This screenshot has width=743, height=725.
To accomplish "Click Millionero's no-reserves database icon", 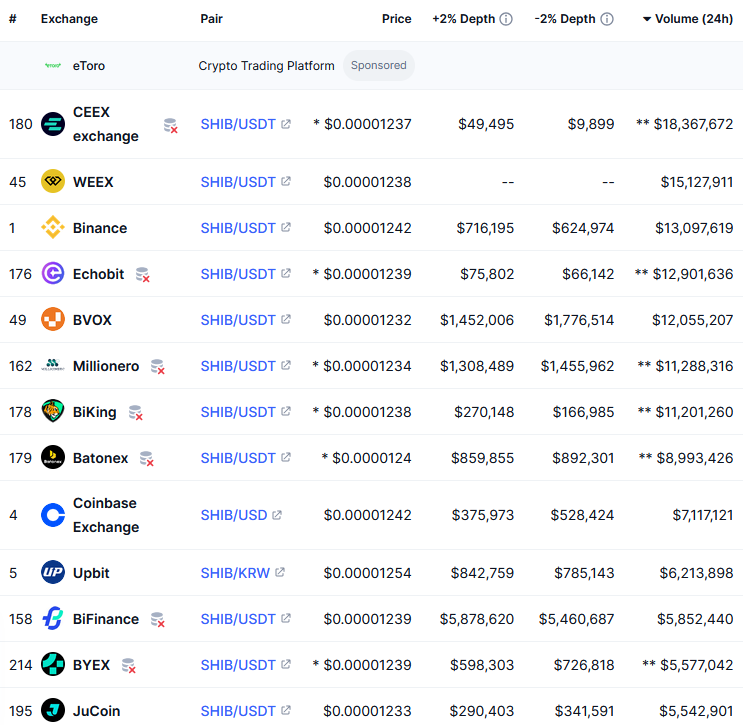I will point(157,367).
